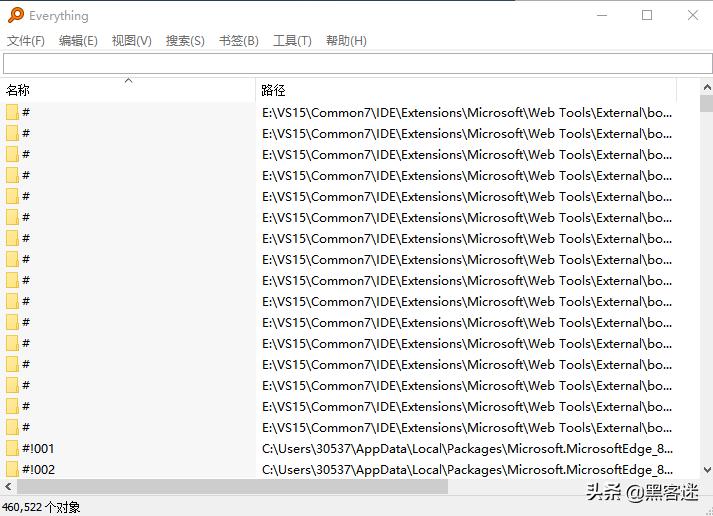Viewport: 713px width, 516px height.
Task: Open the 帮助(H) menu
Action: [346, 41]
